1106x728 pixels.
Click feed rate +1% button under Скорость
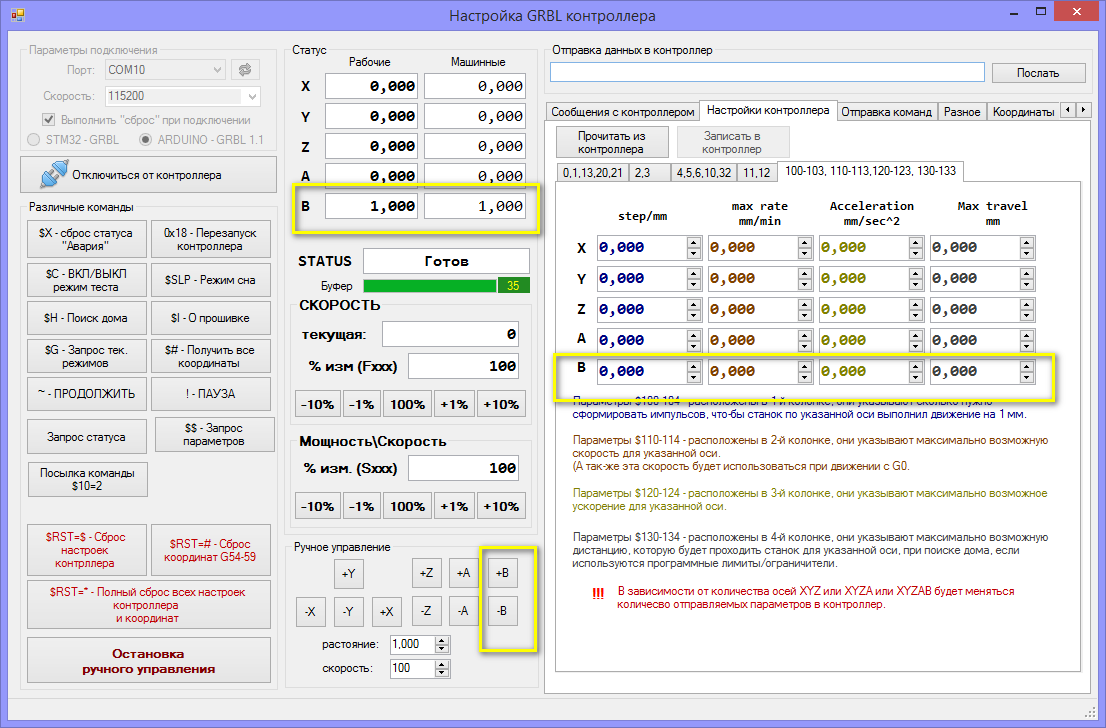(x=454, y=404)
